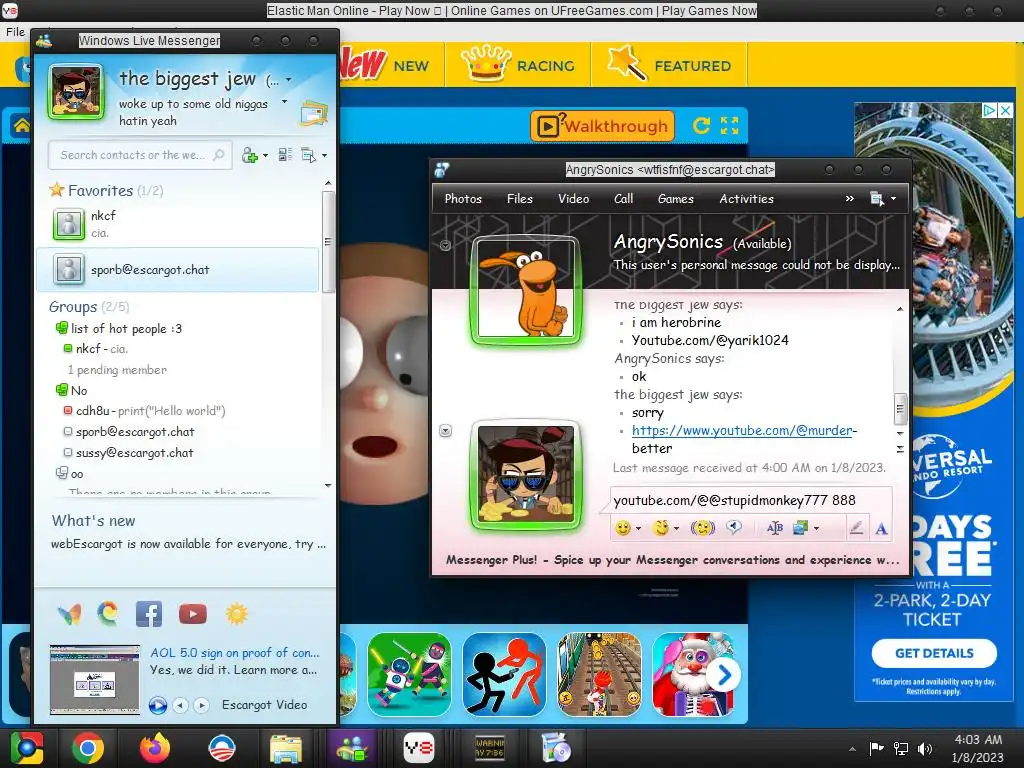Click Call in chat menu

click(624, 199)
